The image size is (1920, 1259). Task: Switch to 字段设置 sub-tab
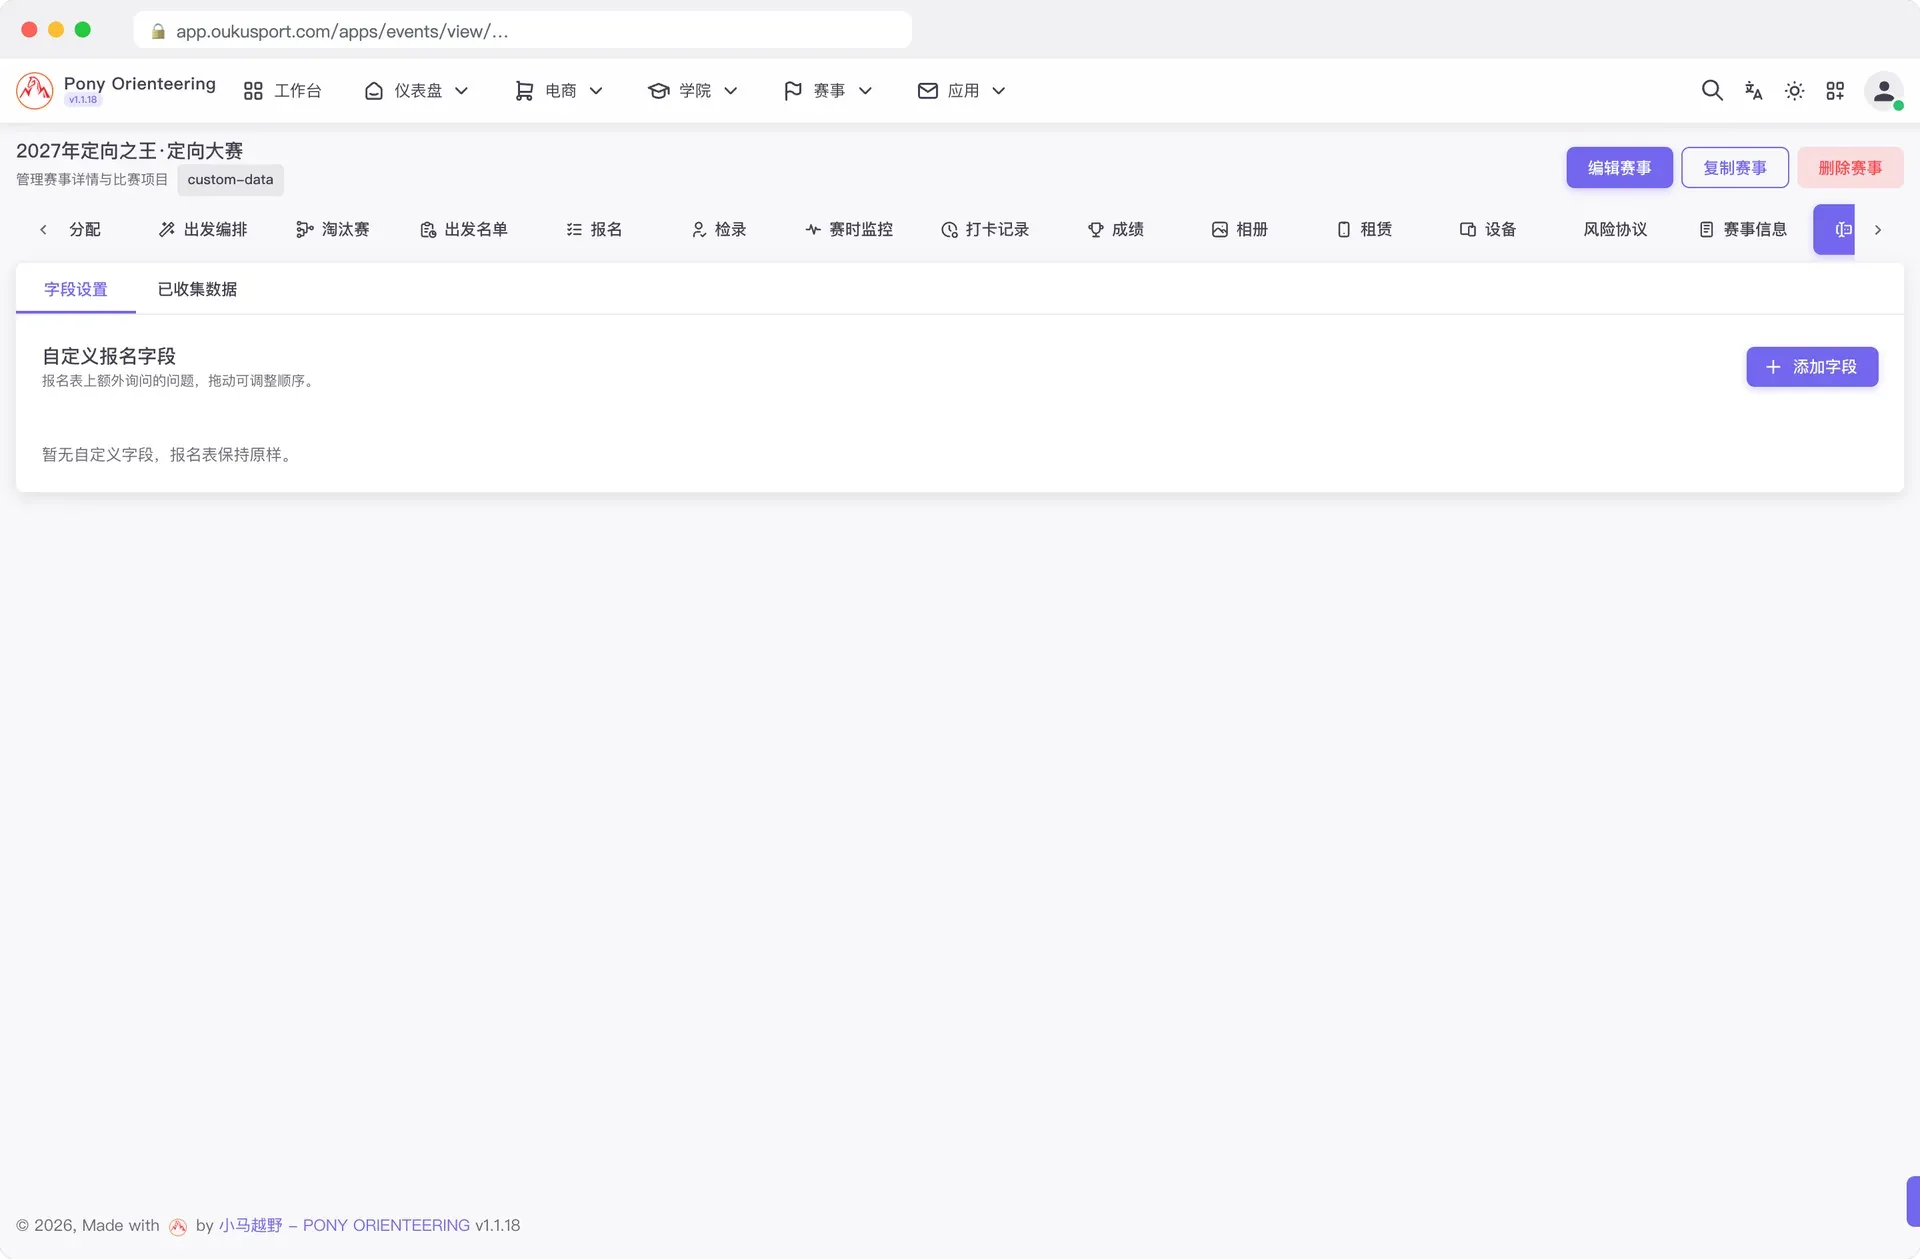tap(76, 289)
